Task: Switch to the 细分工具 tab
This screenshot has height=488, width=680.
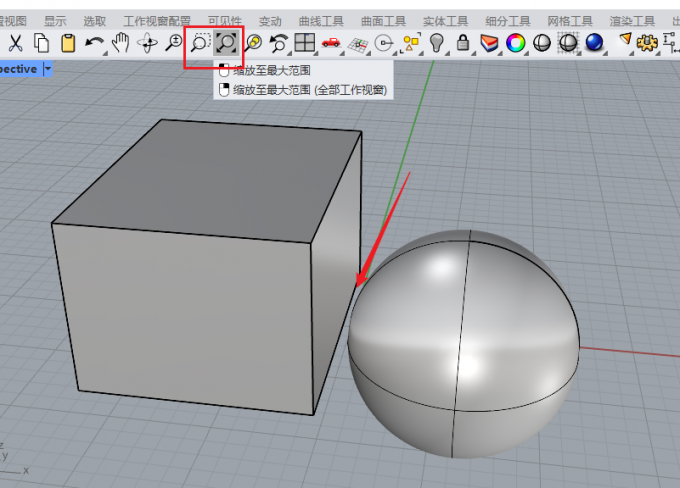Action: pyautogui.click(x=508, y=21)
